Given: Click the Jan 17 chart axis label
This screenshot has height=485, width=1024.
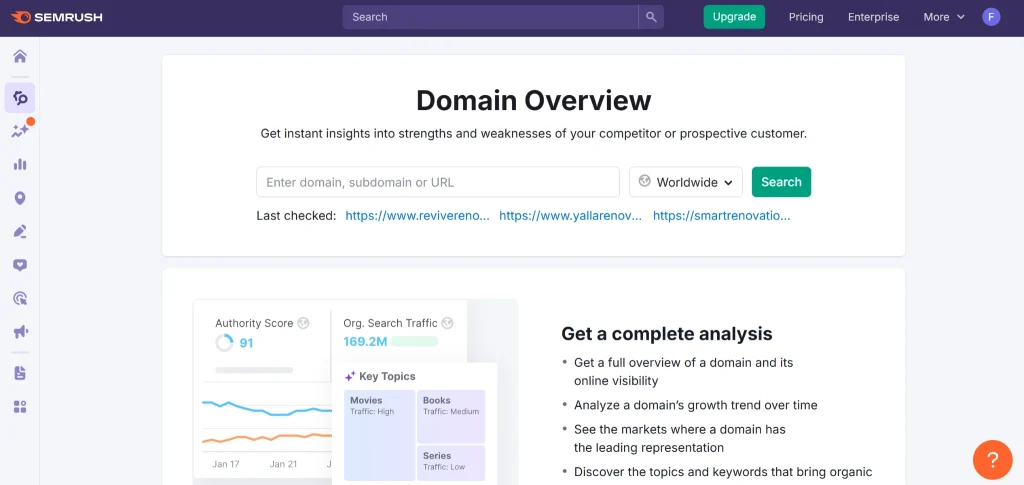Looking at the screenshot, I should point(226,464).
